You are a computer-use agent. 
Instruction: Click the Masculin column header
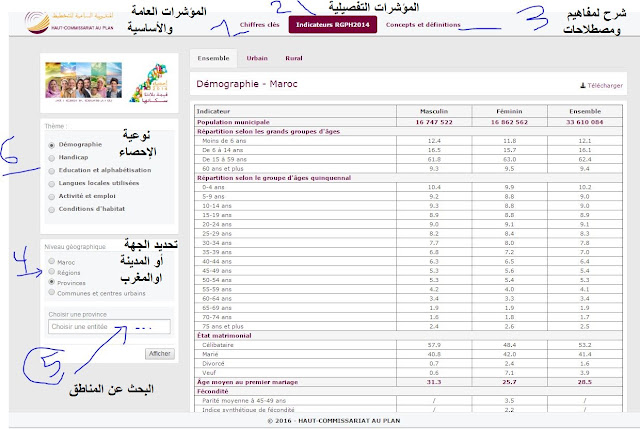pyautogui.click(x=434, y=111)
